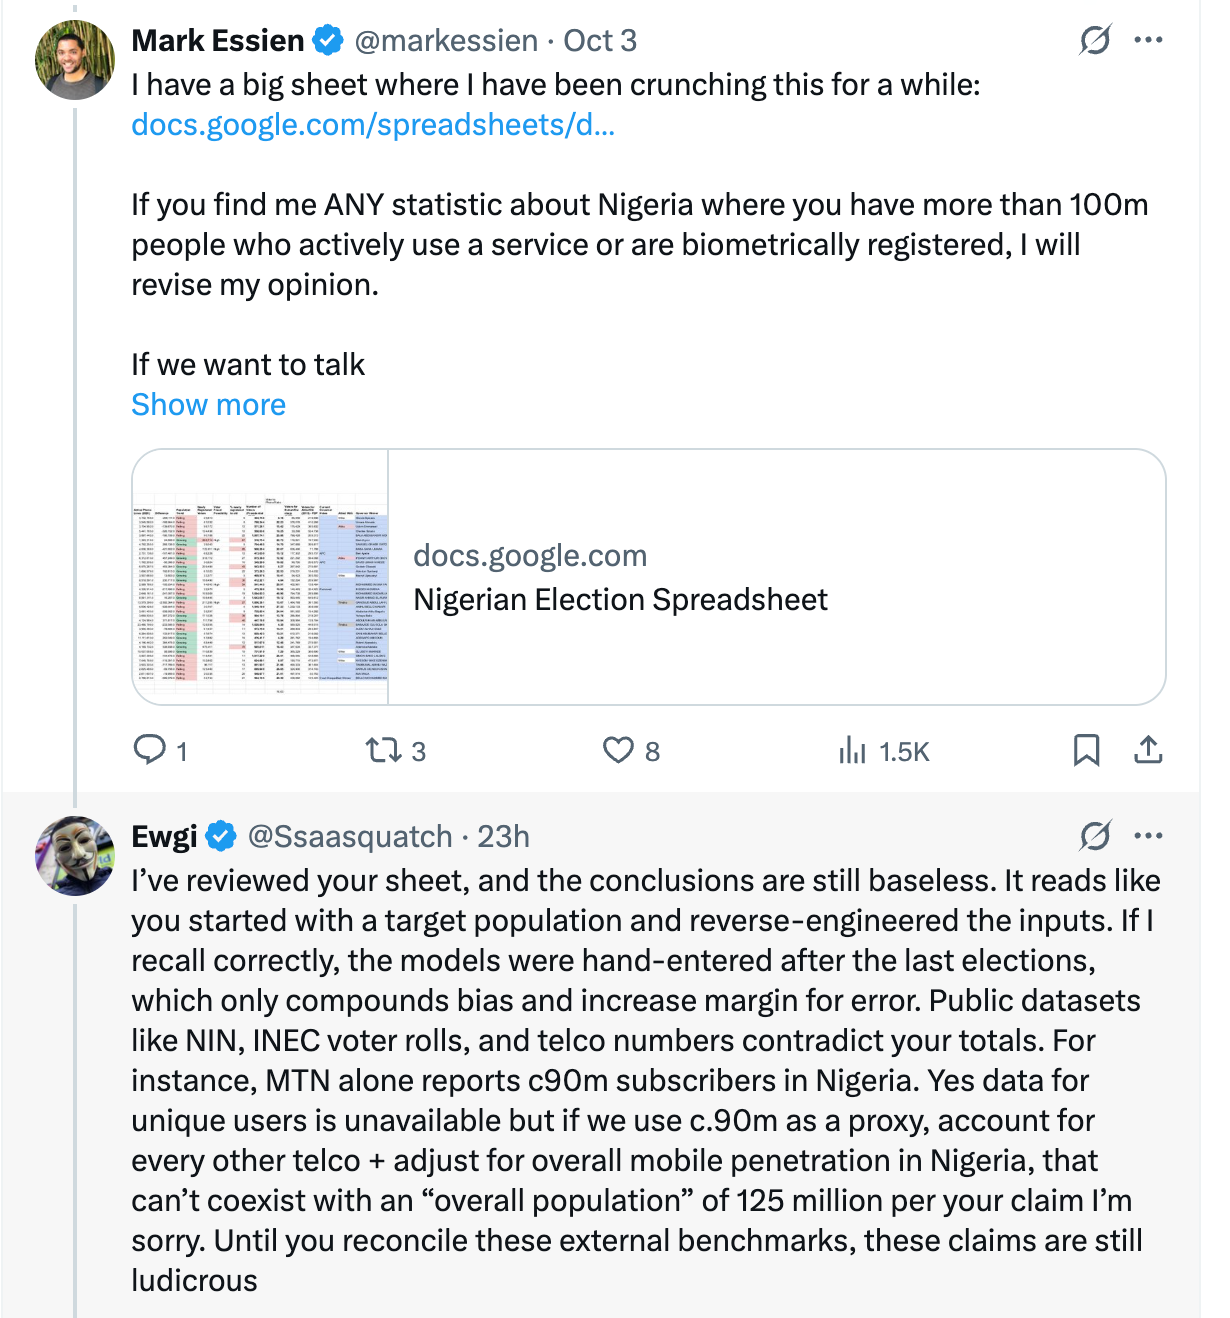
Task: Click Ewgi's profile avatar
Action: pyautogui.click(x=75, y=856)
